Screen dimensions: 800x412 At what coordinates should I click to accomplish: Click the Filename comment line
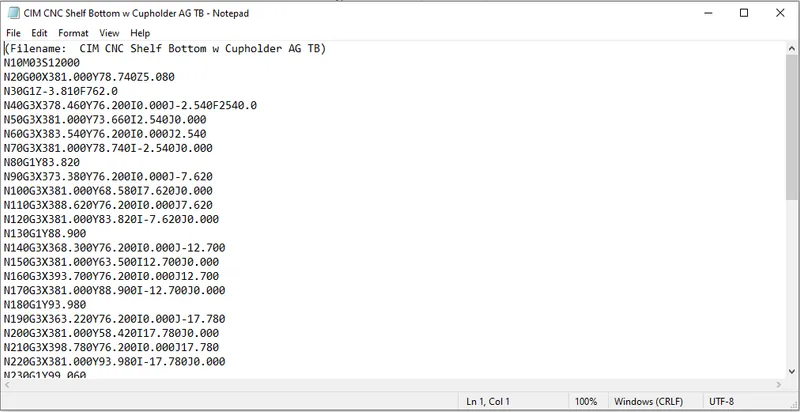[x=165, y=49]
